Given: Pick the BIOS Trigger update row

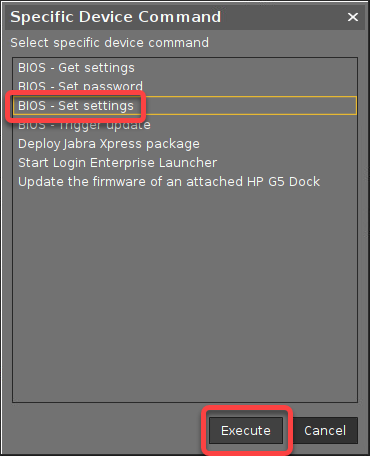Looking at the screenshot, I should point(185,125).
